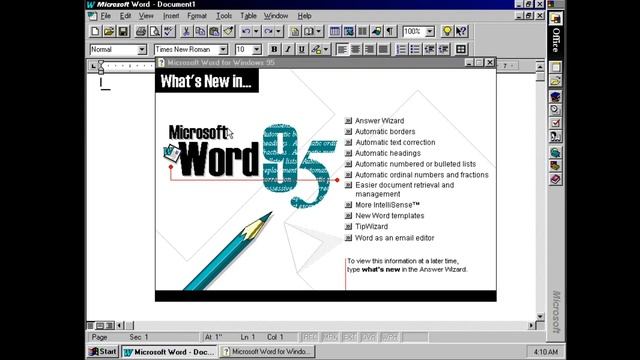640x360 pixels.
Task: Toggle Italic formatting
Action: tap(288, 49)
